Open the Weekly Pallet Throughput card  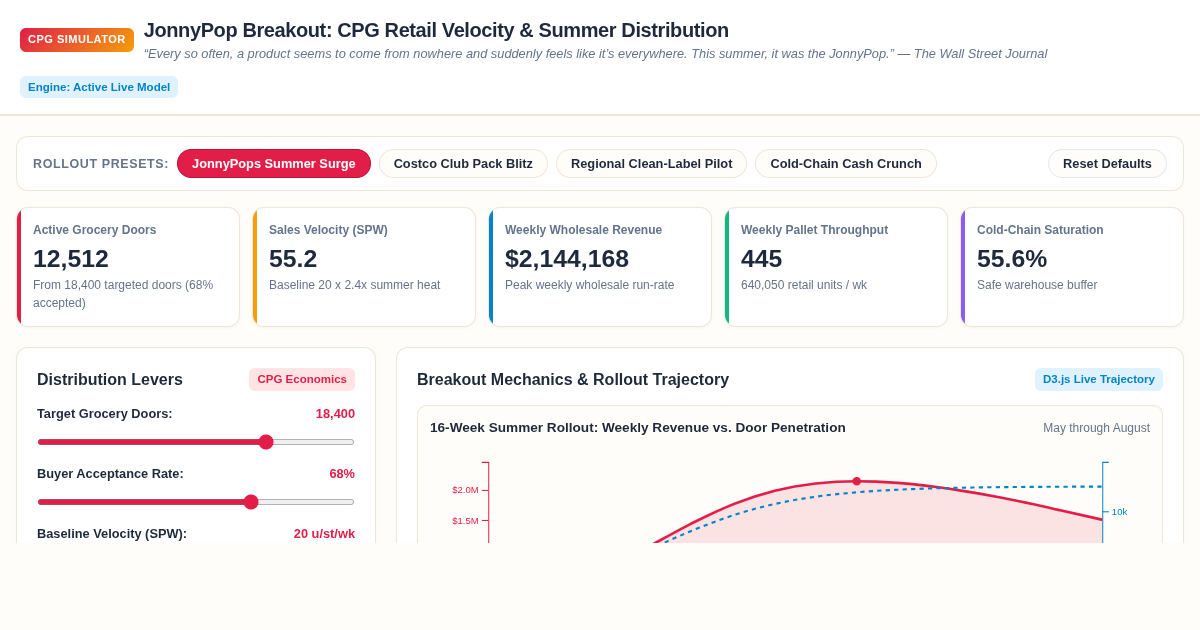(x=836, y=267)
